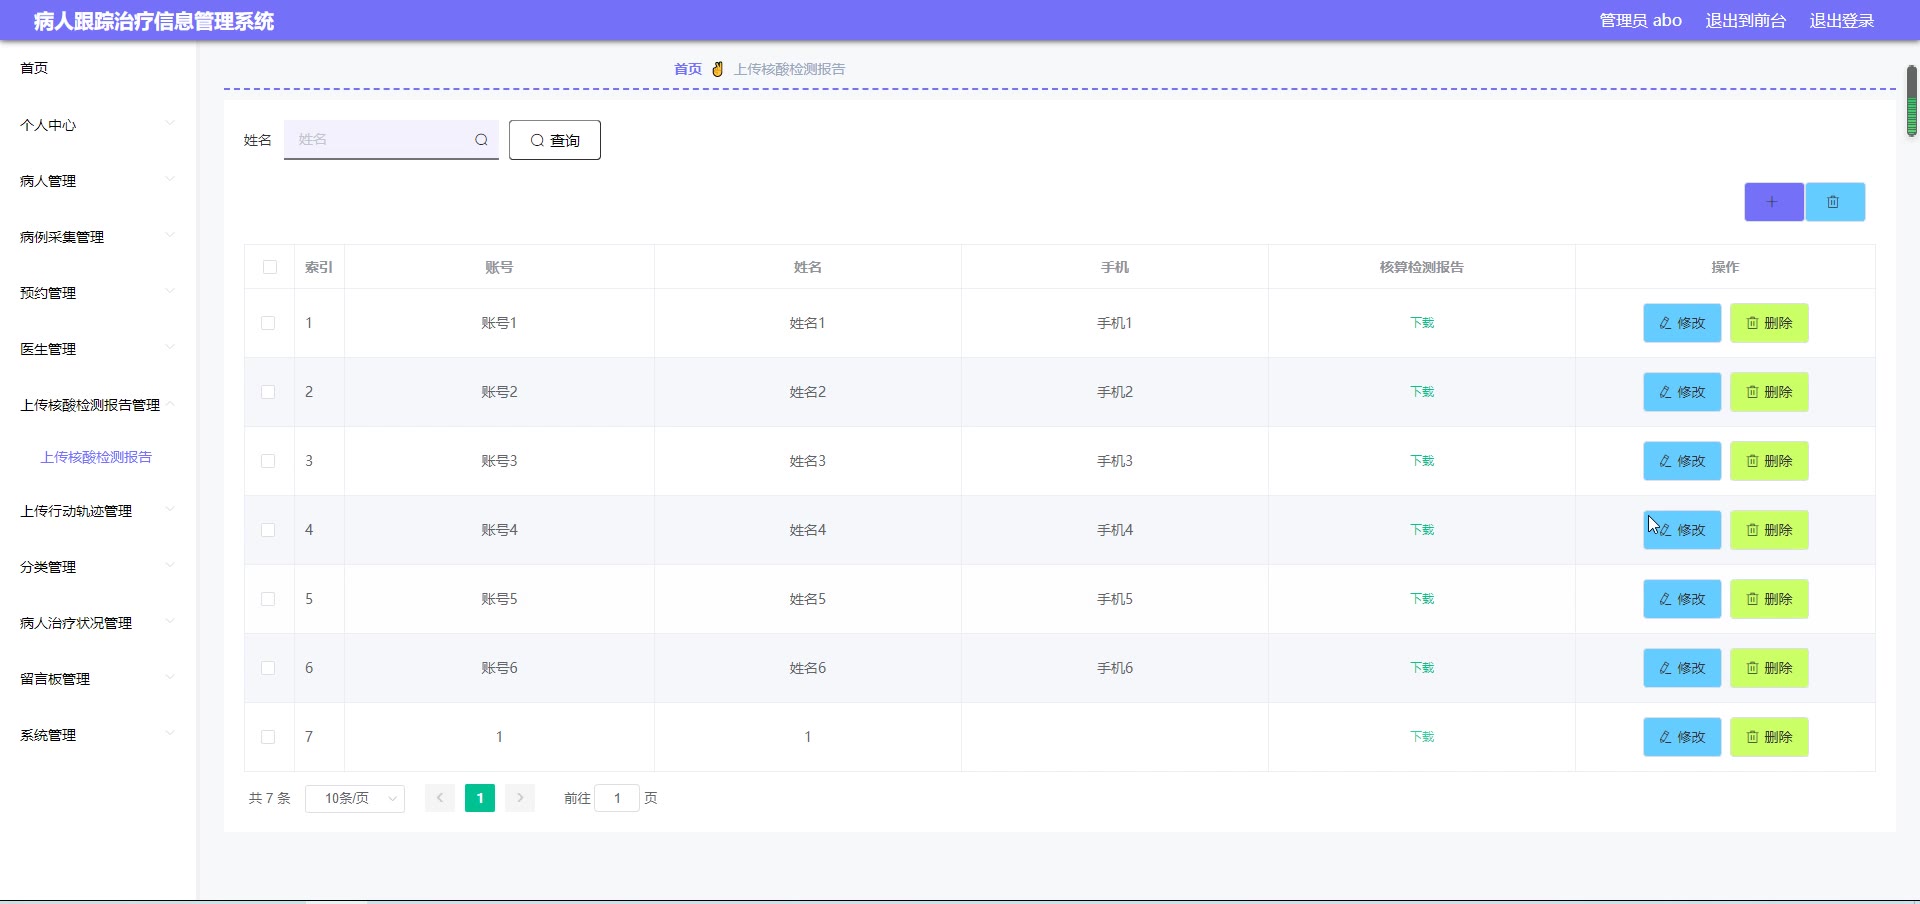Click 删除 for row 账号5
This screenshot has height=904, width=1920.
click(1769, 599)
